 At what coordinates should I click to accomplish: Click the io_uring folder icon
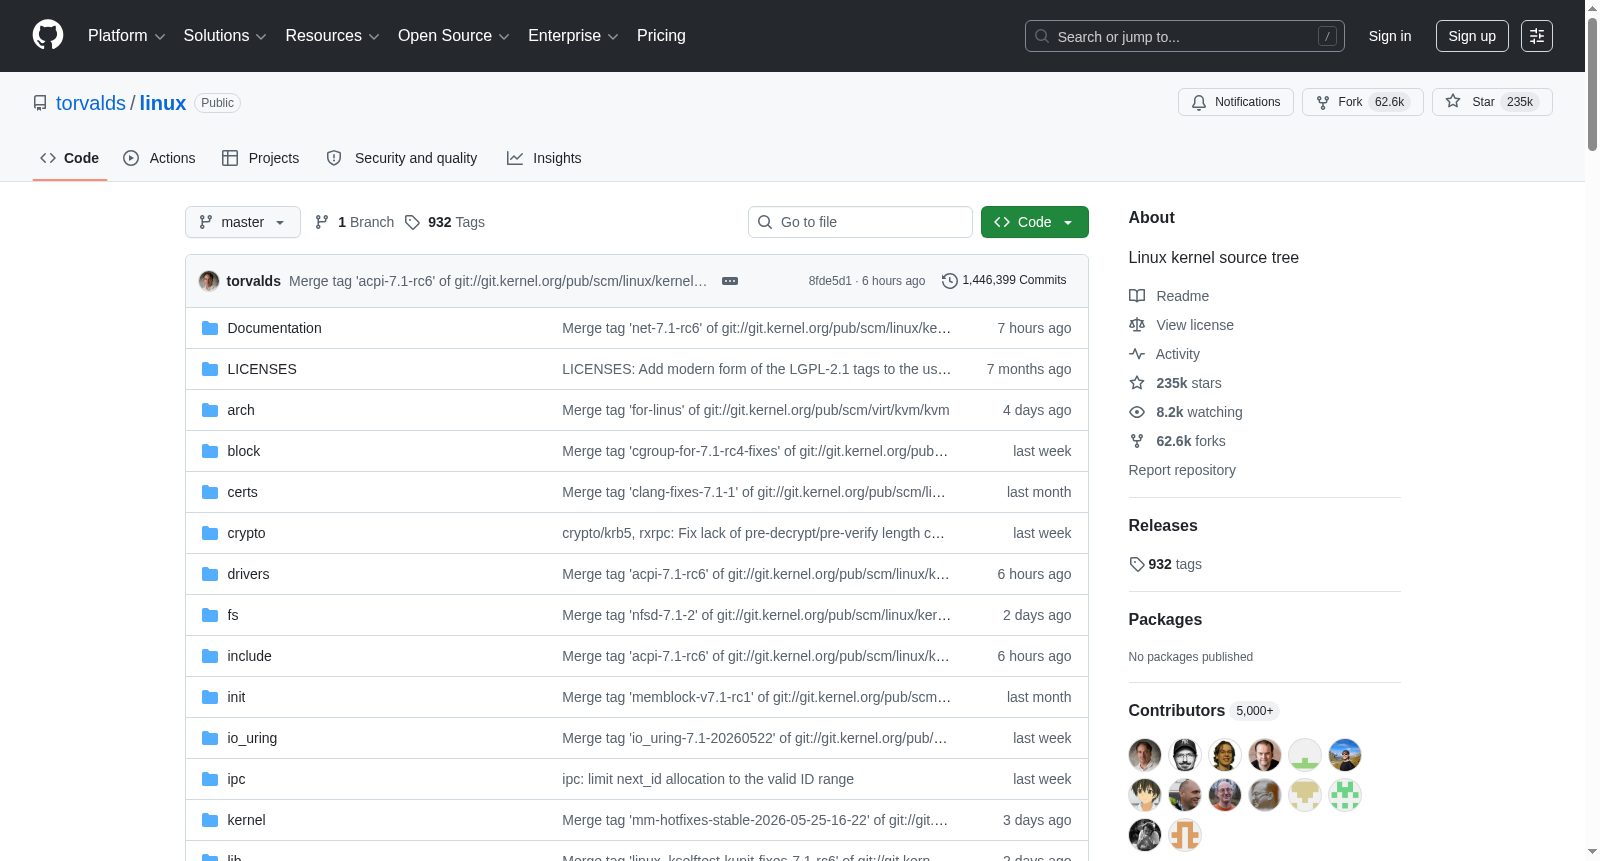coord(210,738)
